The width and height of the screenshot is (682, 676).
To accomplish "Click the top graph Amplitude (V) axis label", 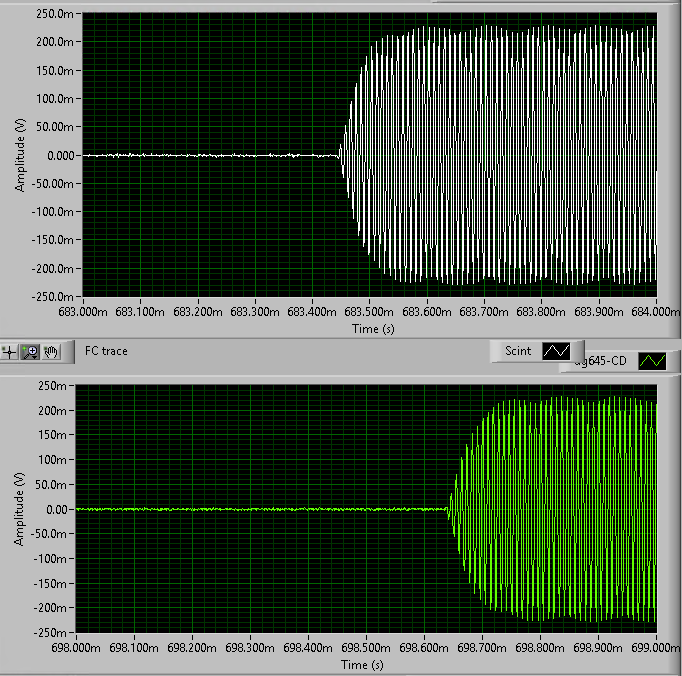I will click(x=19, y=155).
